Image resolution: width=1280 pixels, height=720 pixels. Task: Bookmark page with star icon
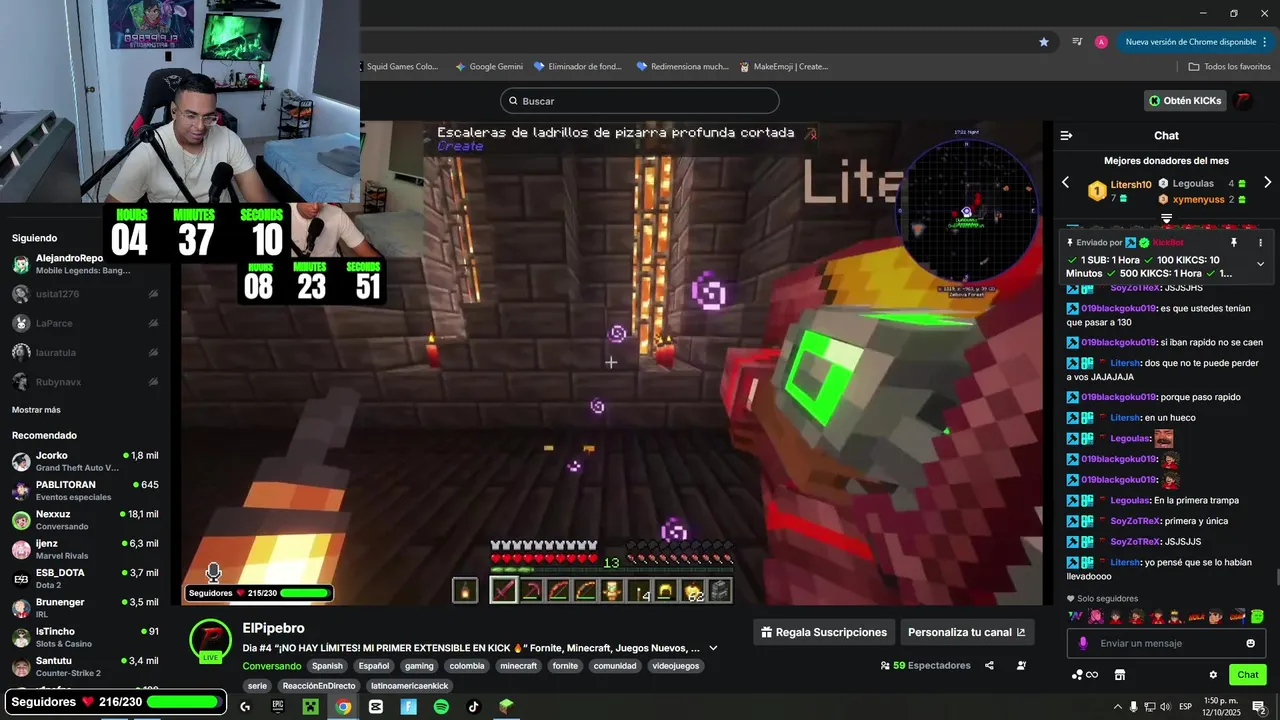[x=1044, y=42]
